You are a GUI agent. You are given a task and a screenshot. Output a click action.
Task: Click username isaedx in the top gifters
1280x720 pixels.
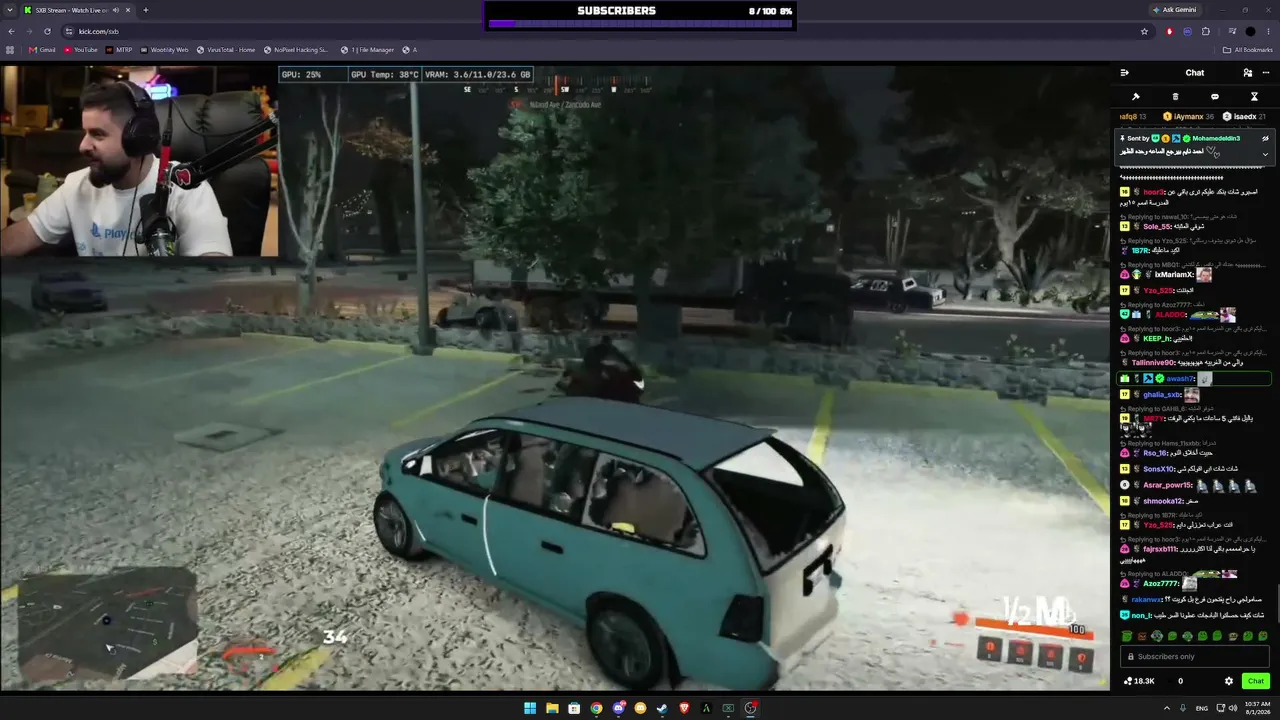point(1243,117)
